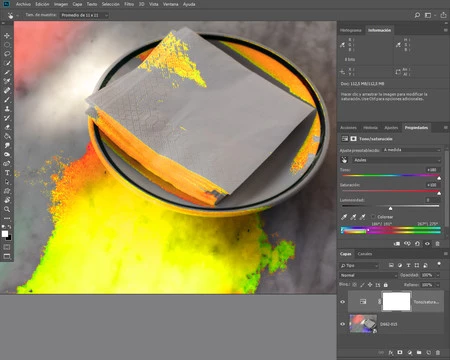
Task: Switch to the Histograma tab
Action: 351,30
